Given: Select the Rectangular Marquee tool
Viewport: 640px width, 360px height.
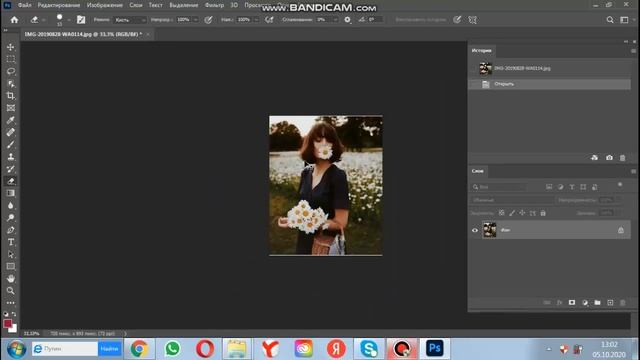Looking at the screenshot, I should pyautogui.click(x=11, y=59).
